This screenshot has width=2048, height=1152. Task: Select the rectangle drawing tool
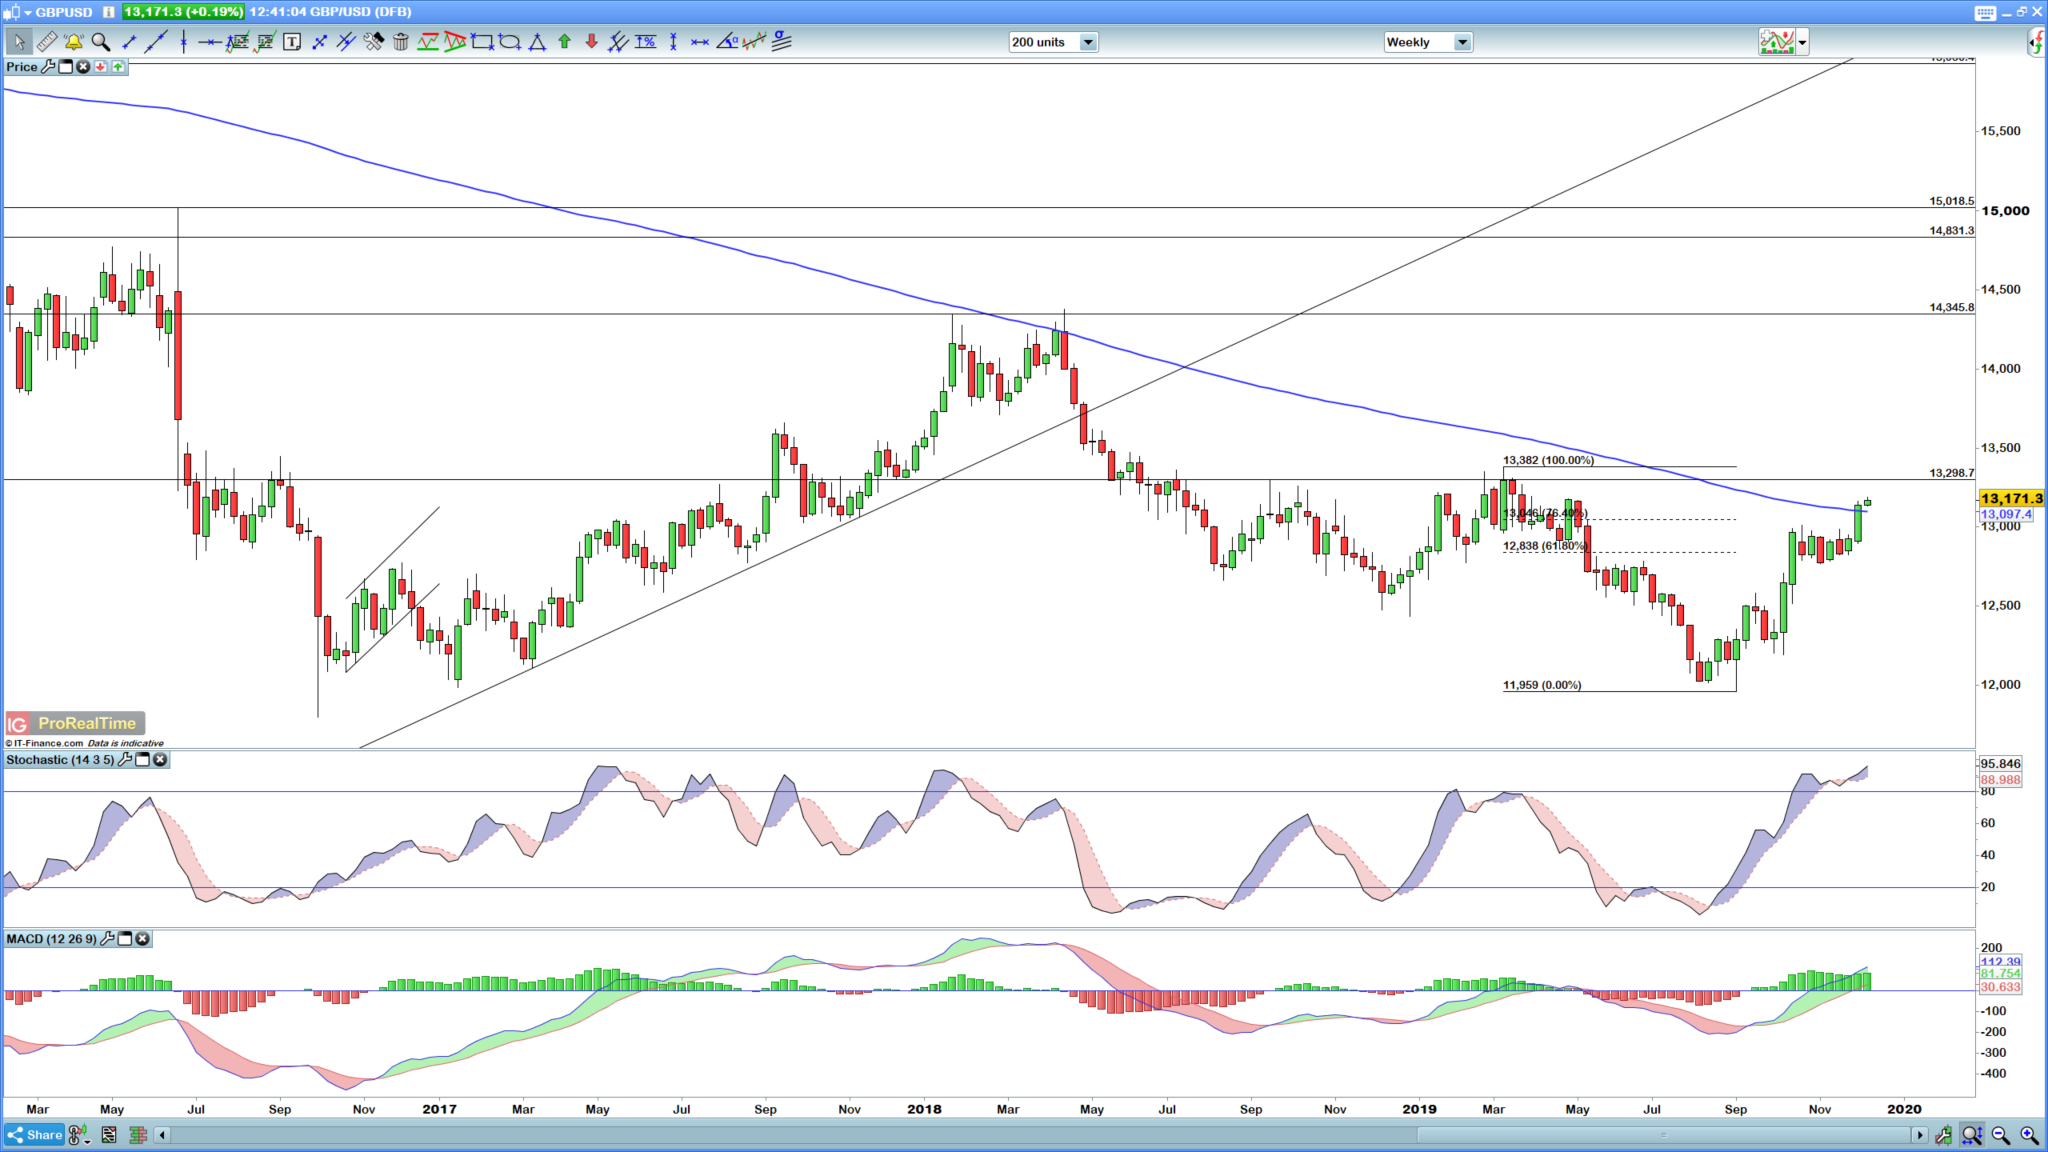coord(482,42)
